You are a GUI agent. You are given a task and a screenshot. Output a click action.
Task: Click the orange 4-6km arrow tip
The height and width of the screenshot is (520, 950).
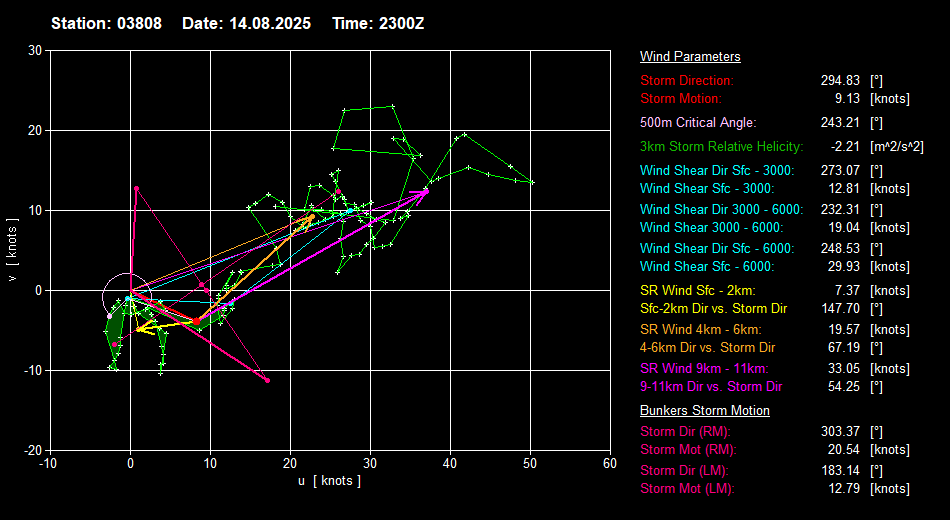click(312, 216)
